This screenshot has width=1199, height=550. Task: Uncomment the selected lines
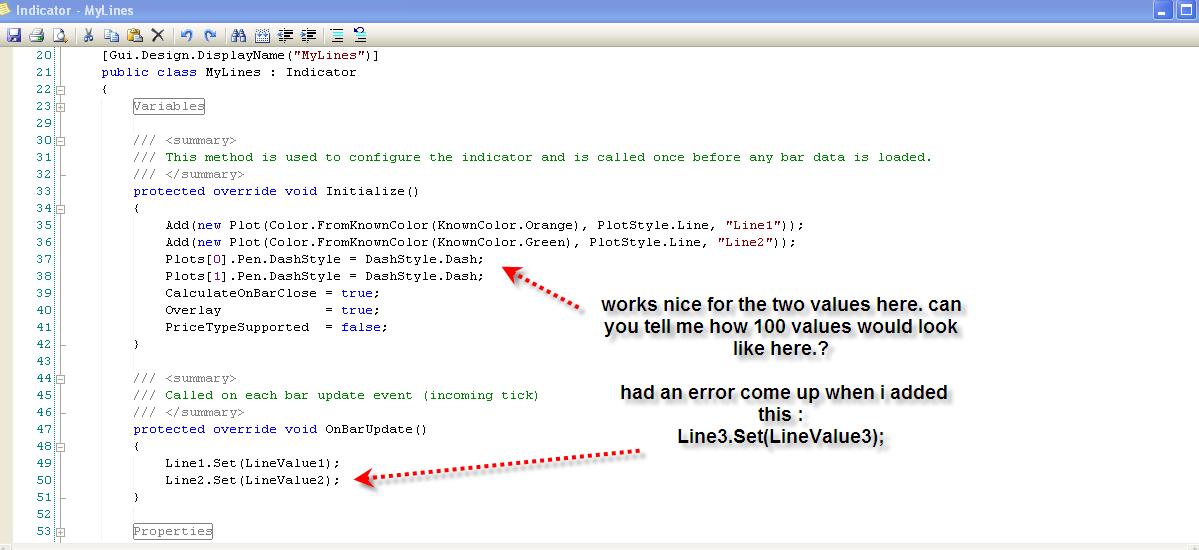coord(360,34)
